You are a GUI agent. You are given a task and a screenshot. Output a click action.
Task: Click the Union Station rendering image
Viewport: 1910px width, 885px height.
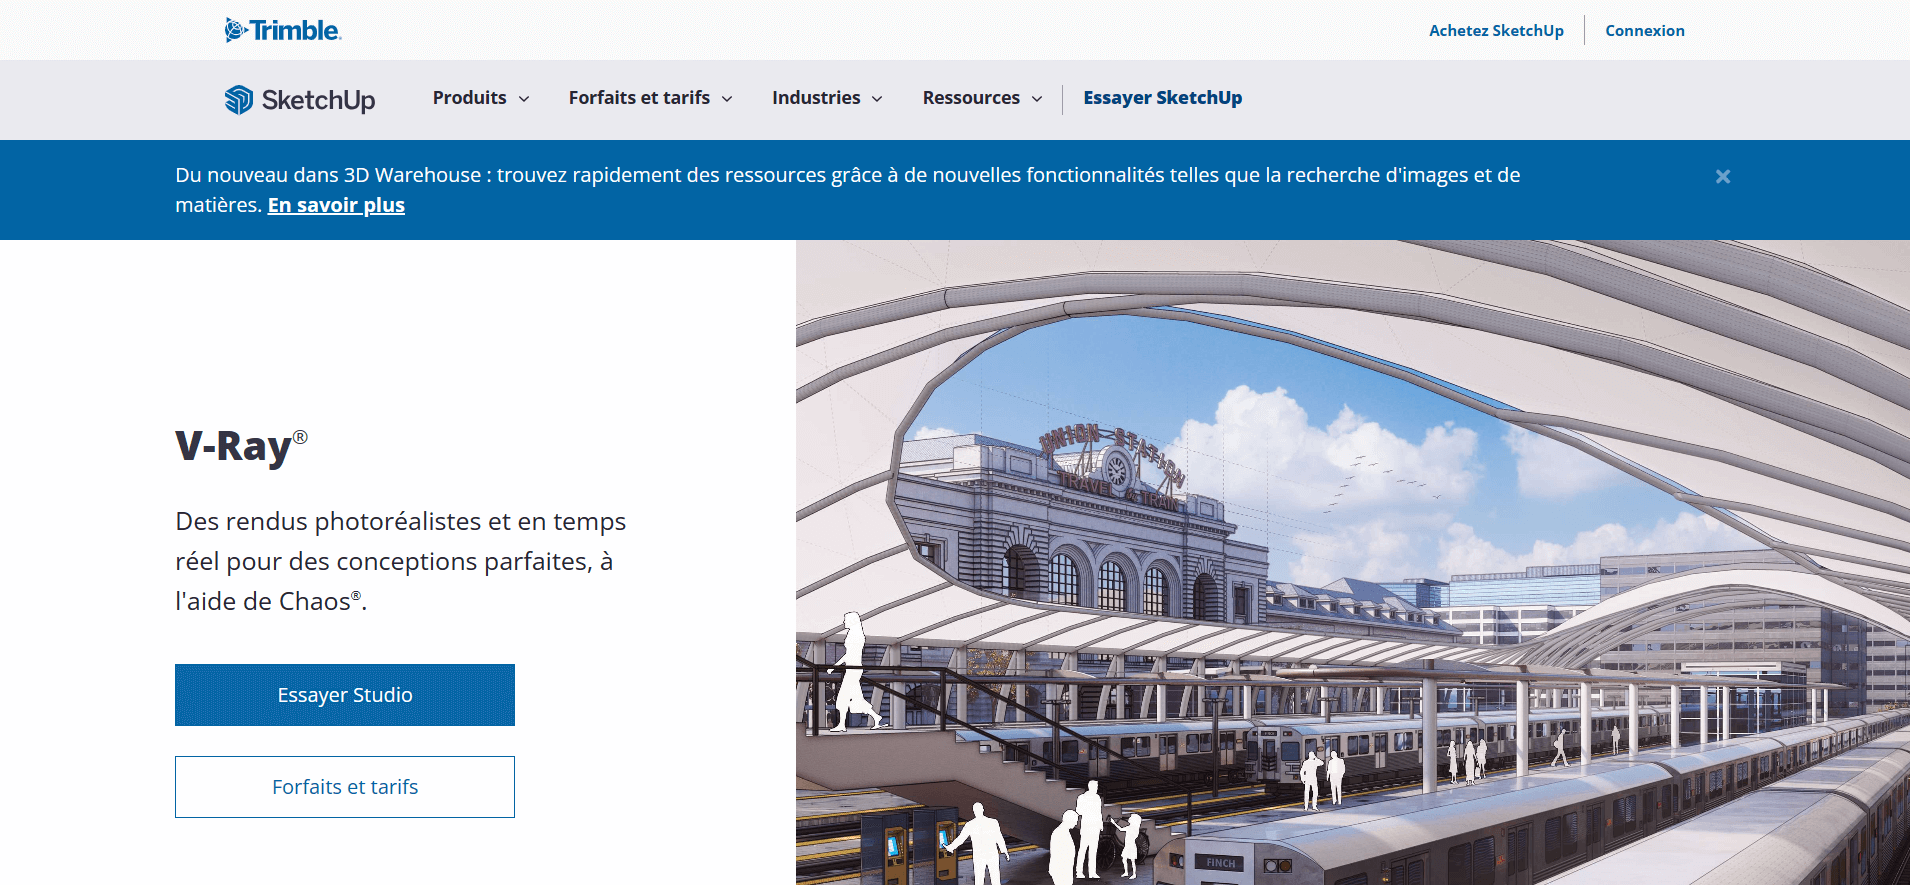tap(1352, 562)
